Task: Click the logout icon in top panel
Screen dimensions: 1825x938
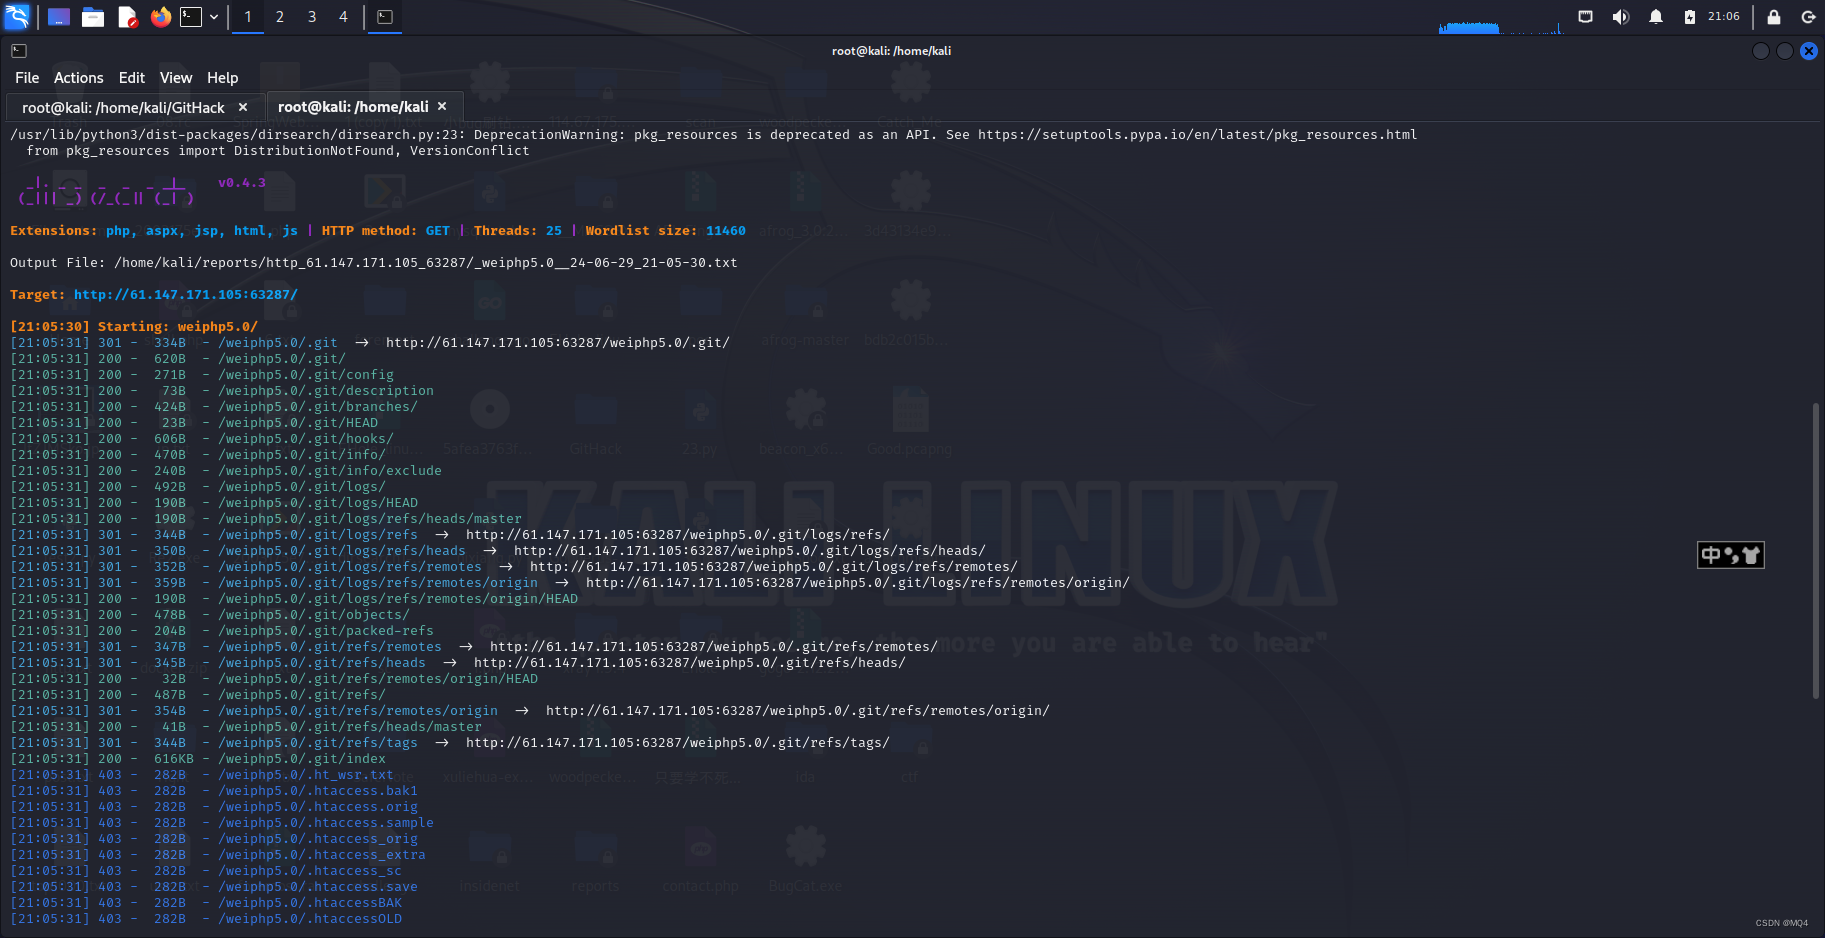Action: pos(1807,16)
